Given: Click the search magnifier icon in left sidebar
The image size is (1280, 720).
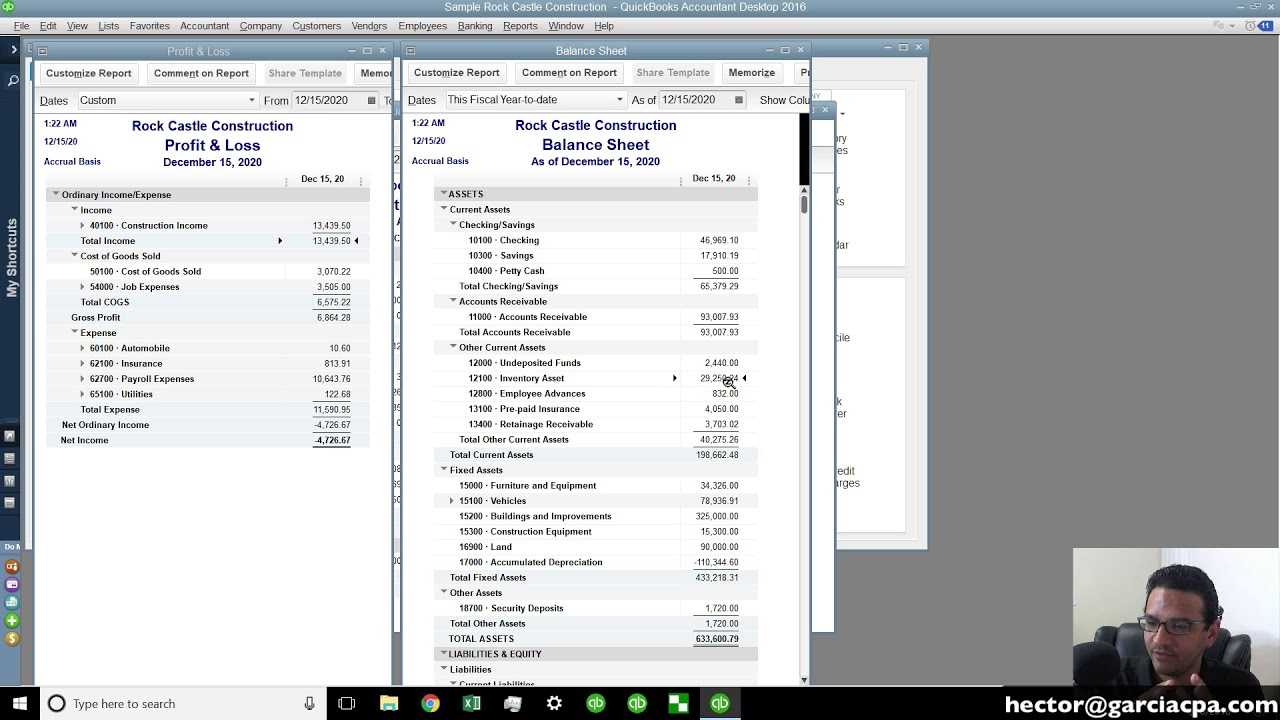Looking at the screenshot, I should click(13, 81).
